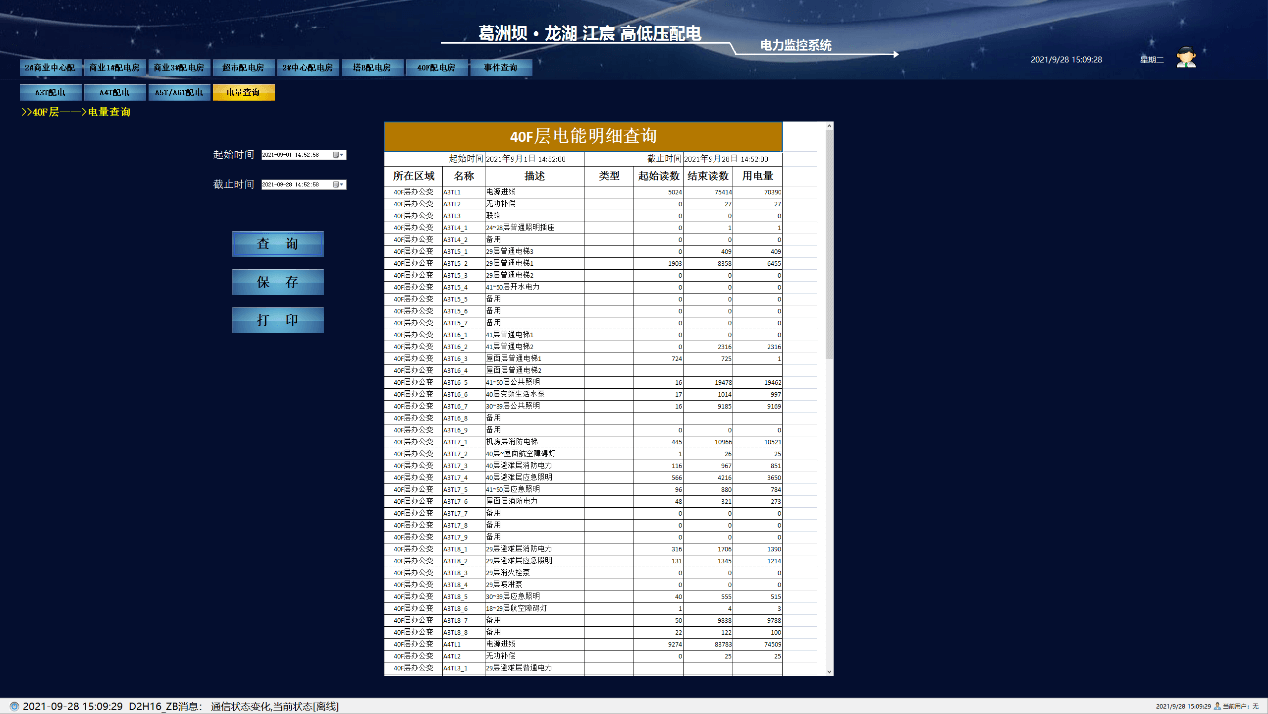Screen dimensions: 1268x714
Task: Click end reading value 83783
Action: coord(708,644)
